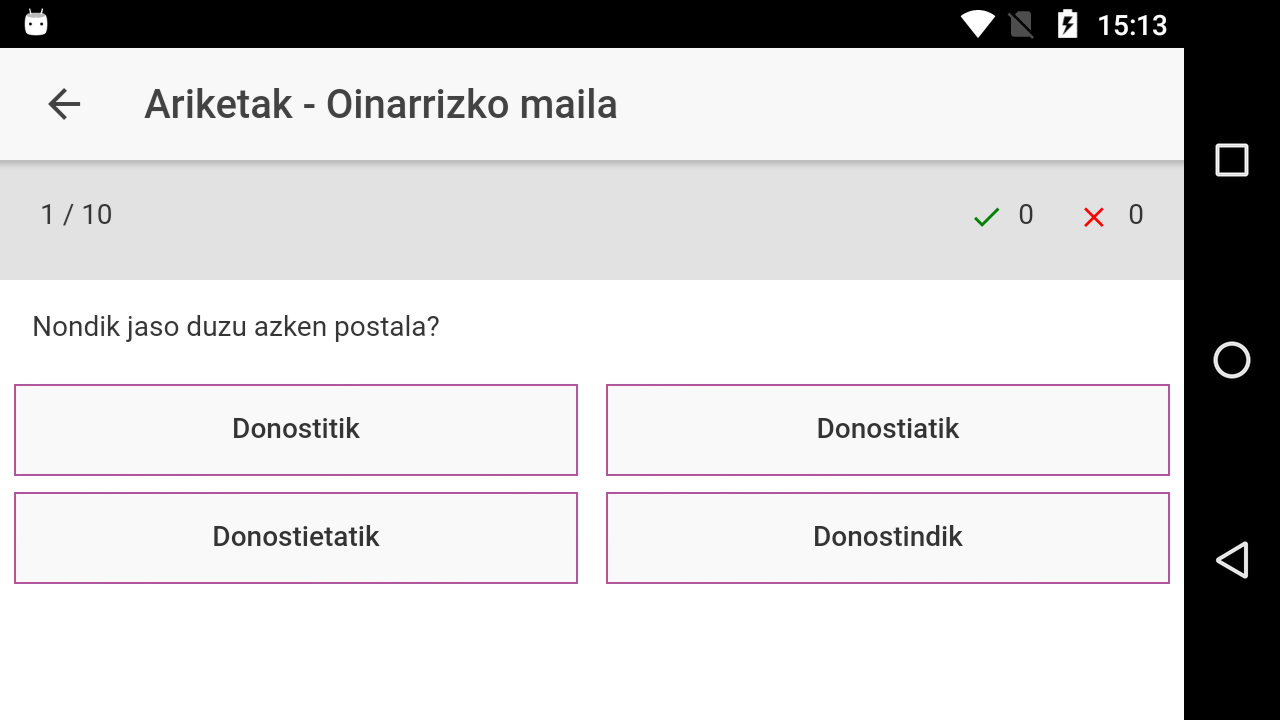Click the 15:13 clock in status bar
Image resolution: width=1280 pixels, height=720 pixels.
pos(1132,24)
